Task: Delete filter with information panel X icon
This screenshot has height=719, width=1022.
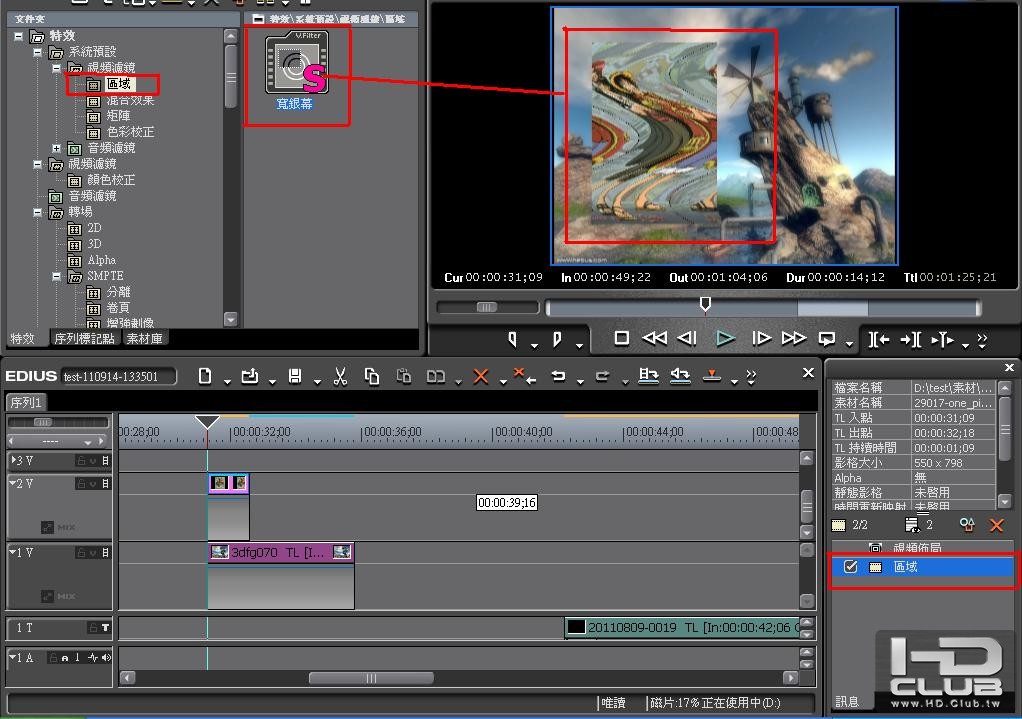Action: point(997,525)
